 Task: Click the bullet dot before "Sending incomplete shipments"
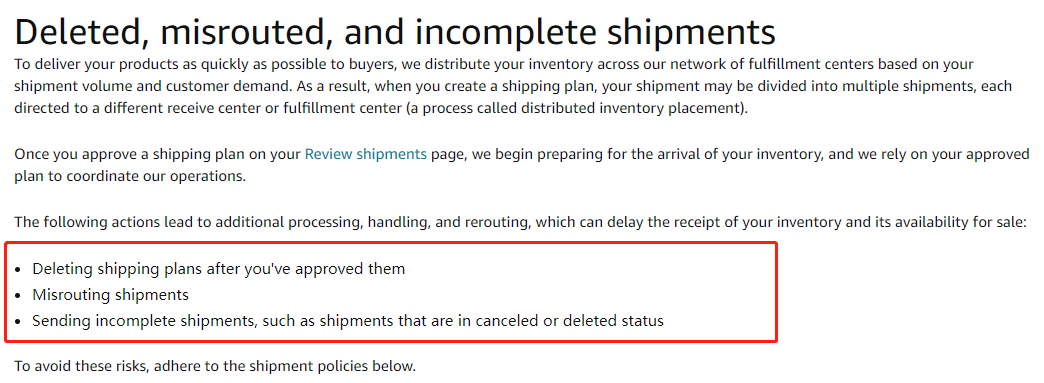tap(18, 322)
